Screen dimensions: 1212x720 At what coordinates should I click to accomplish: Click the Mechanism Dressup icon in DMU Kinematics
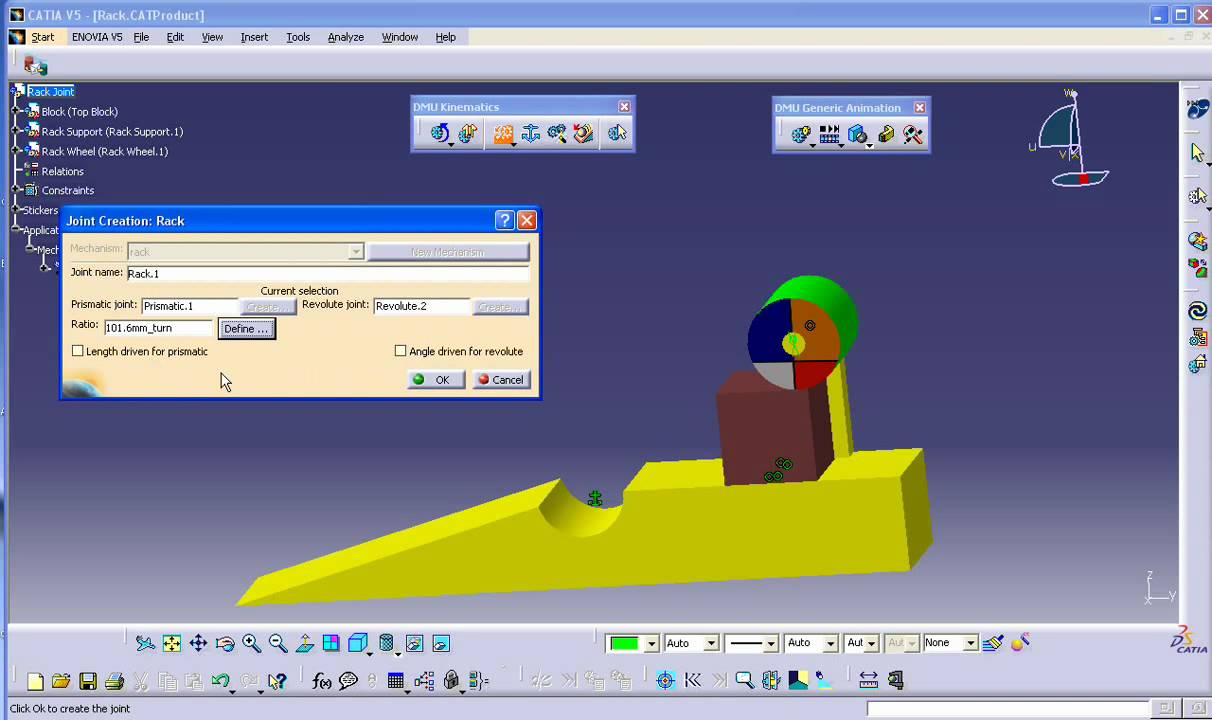468,133
